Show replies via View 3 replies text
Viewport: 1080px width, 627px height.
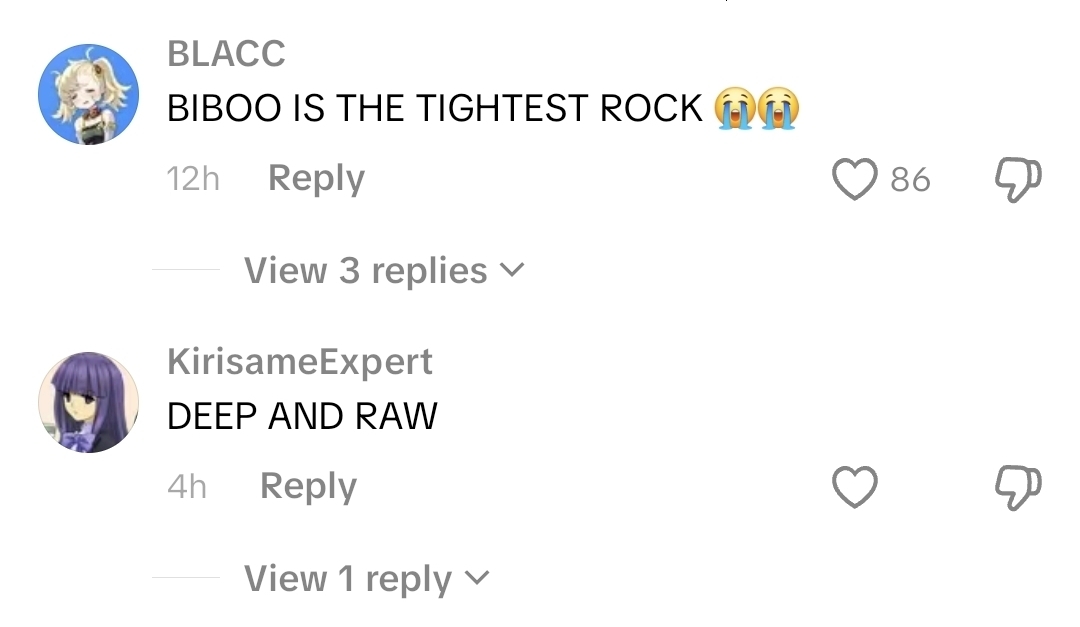pyautogui.click(x=366, y=270)
